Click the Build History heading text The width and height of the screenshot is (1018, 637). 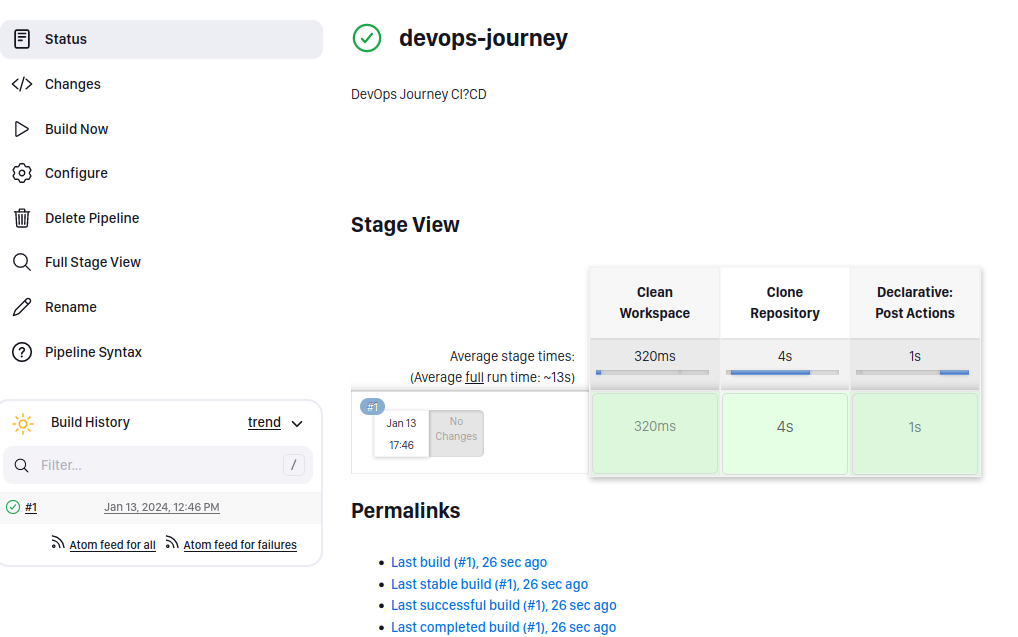(90, 422)
